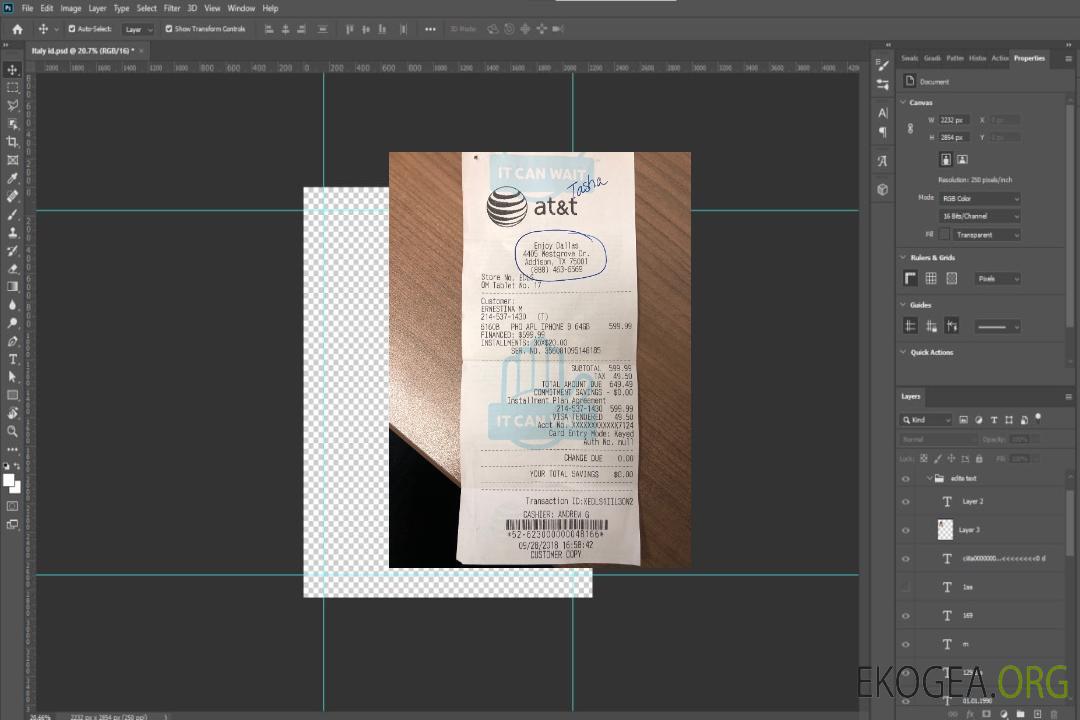This screenshot has width=1080, height=720.
Task: Select Layer 3 thumbnail
Action: (946, 529)
